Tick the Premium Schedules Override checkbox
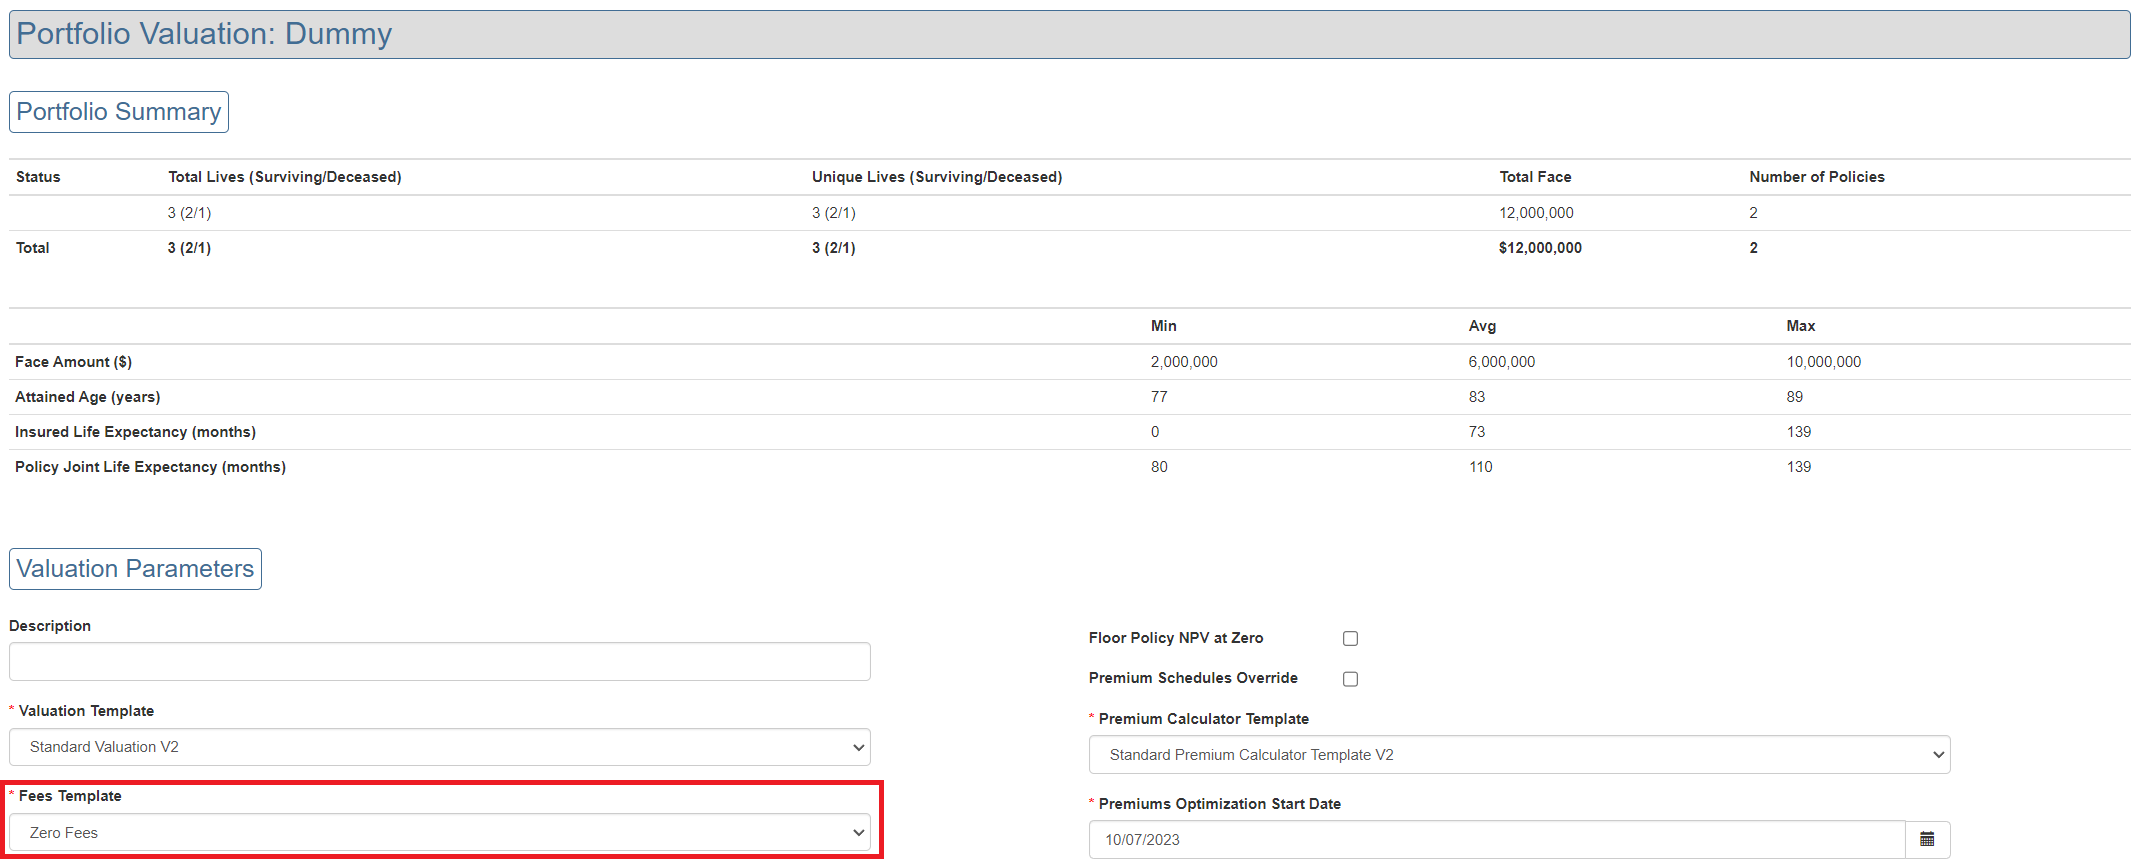 point(1350,679)
